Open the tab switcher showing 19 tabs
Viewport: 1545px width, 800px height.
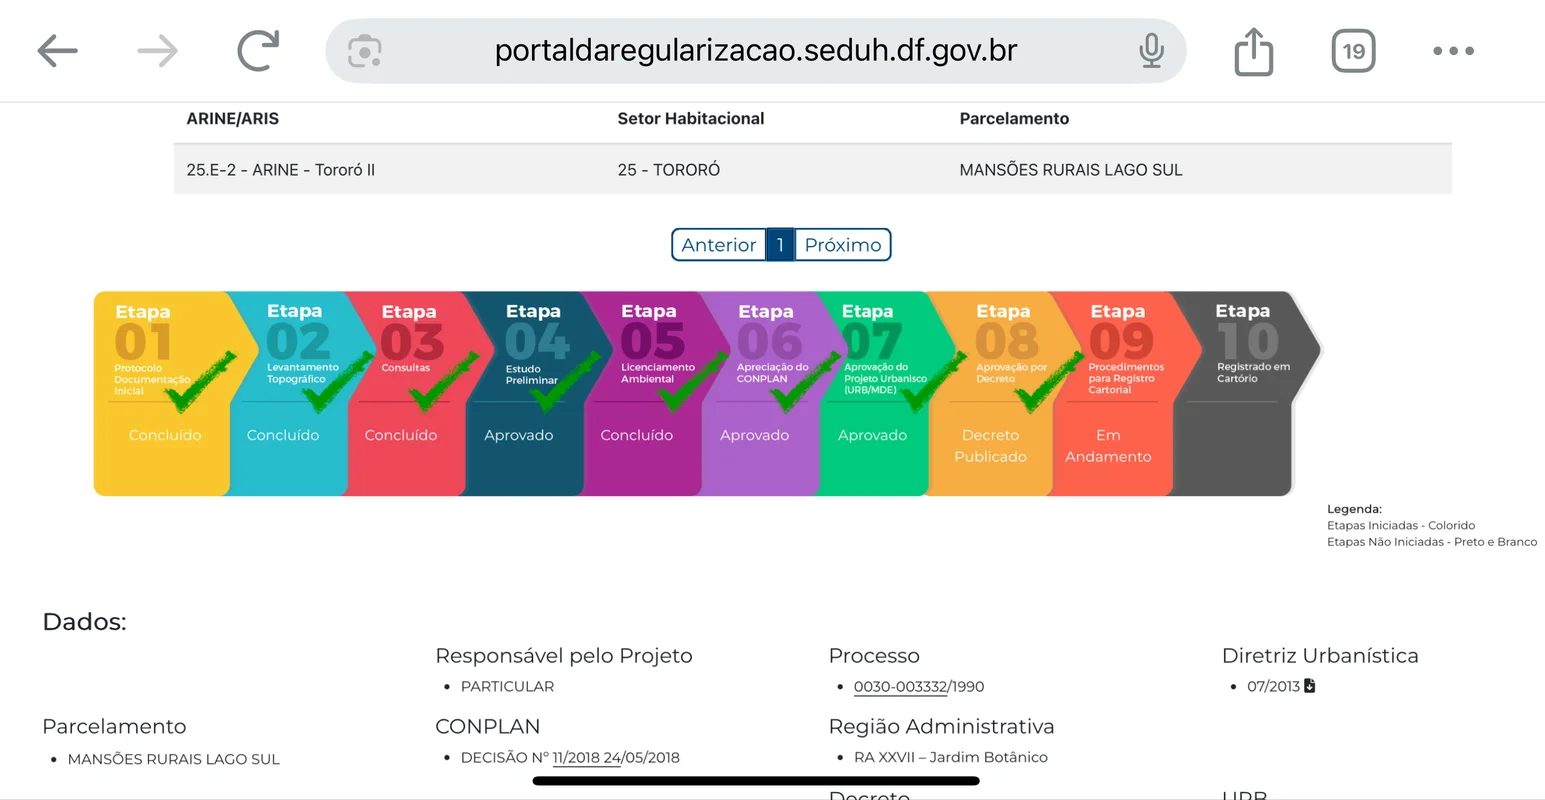coord(1353,51)
